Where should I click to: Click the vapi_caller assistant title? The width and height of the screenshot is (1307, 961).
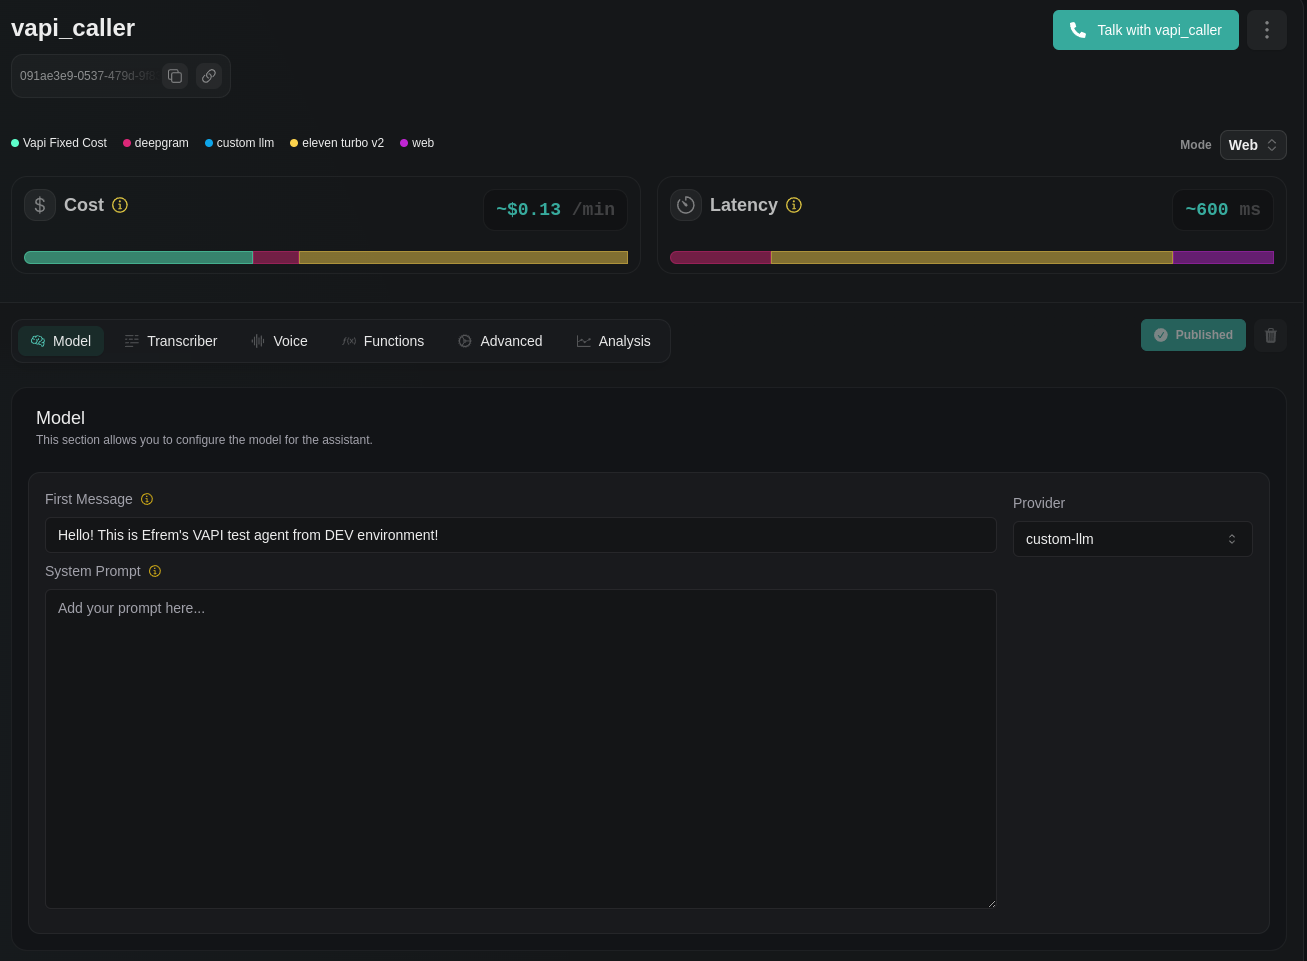(73, 28)
